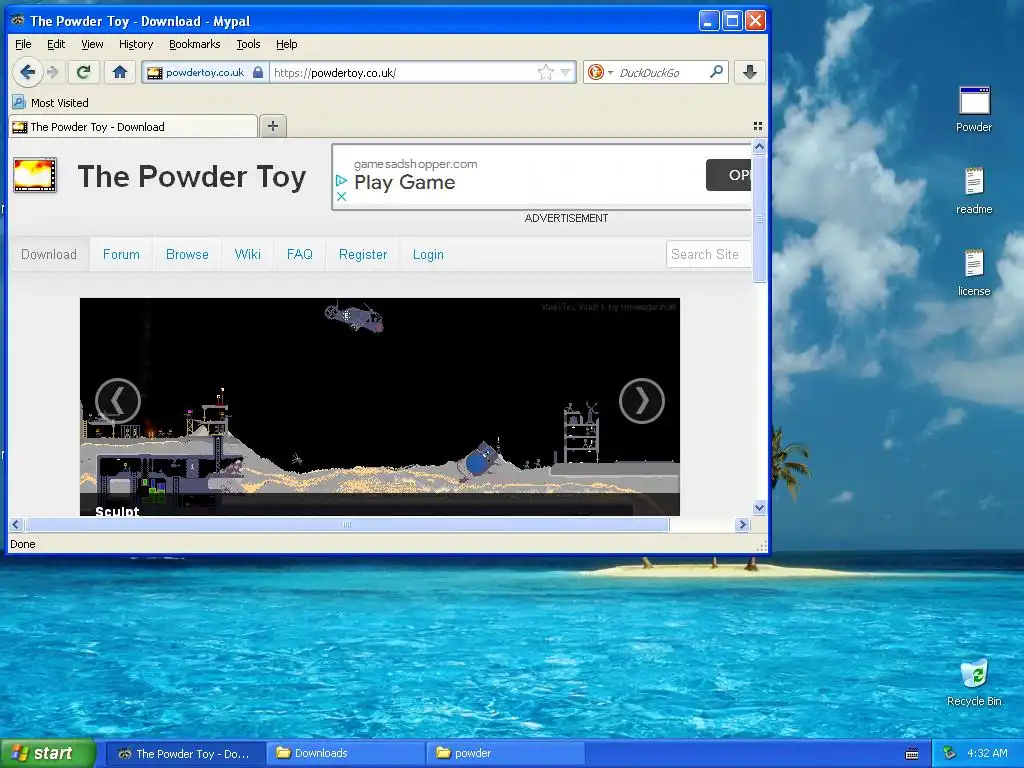Click the keyboard icon in the taskbar
Image resolution: width=1024 pixels, height=768 pixels.
click(912, 754)
